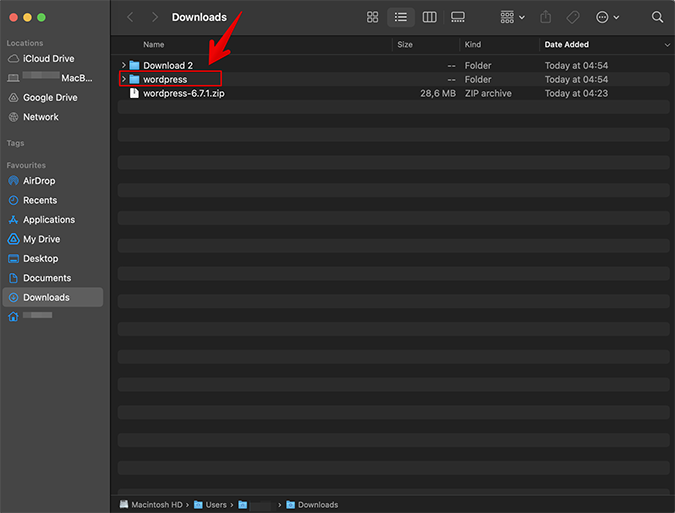The height and width of the screenshot is (513, 675).
Task: Open AirDrop in Favourites
Action: pos(39,181)
